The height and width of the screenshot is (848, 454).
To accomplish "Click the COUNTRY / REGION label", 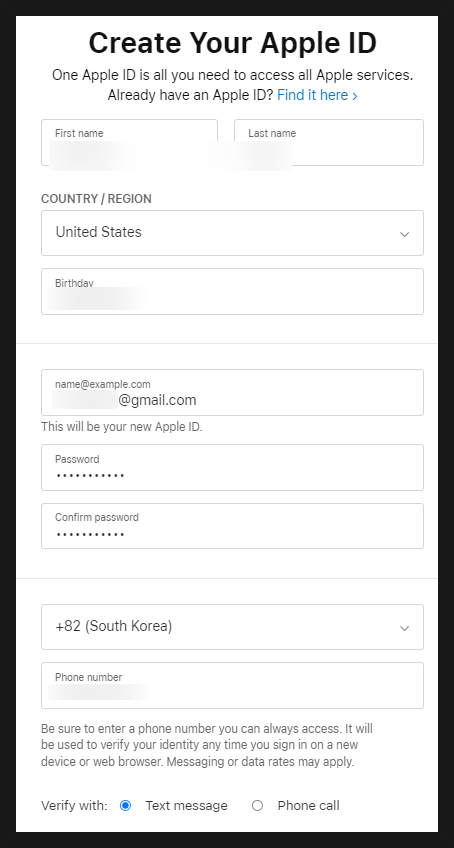I will 96,198.
